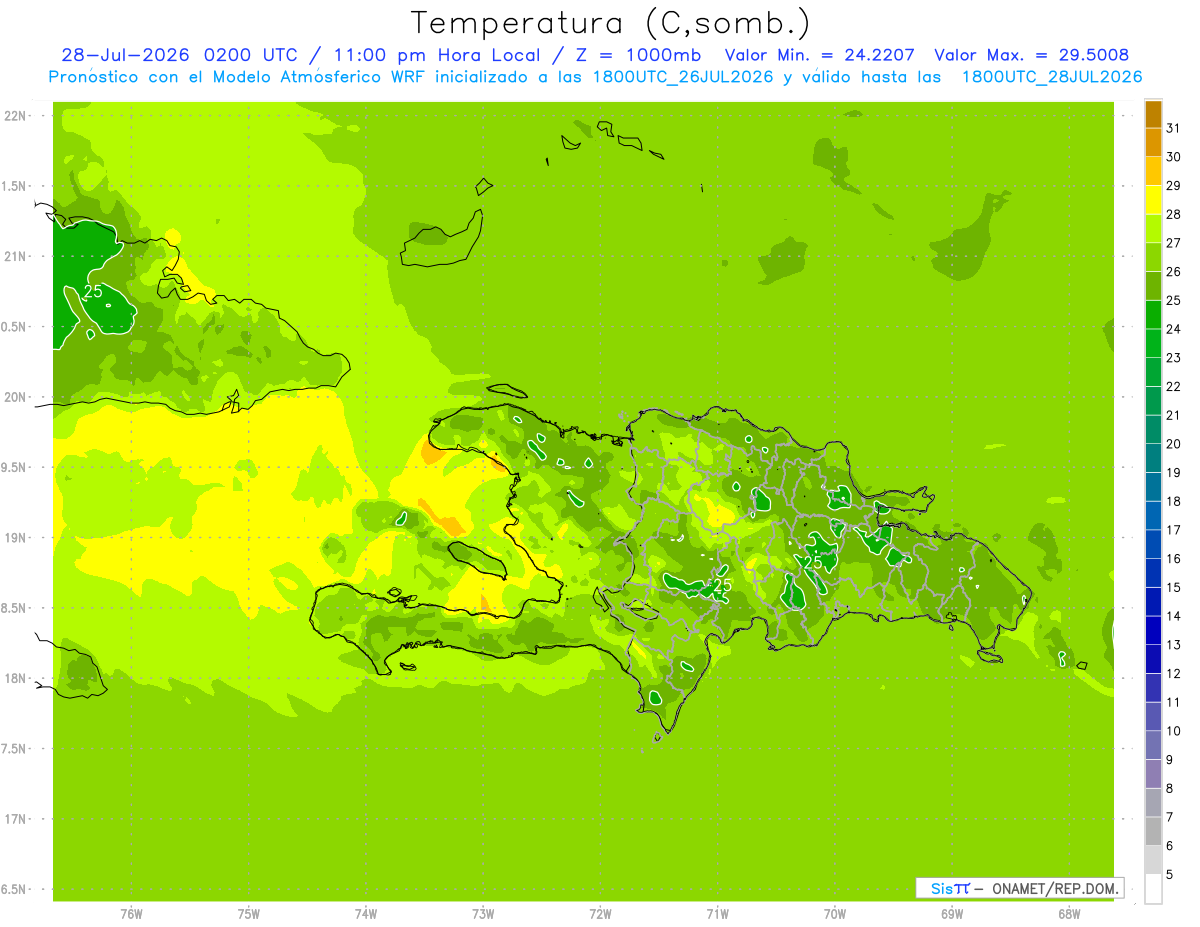Image resolution: width=1200 pixels, height=927 pixels.
Task: Select the 20N latitude axis label
Action: (x=16, y=397)
